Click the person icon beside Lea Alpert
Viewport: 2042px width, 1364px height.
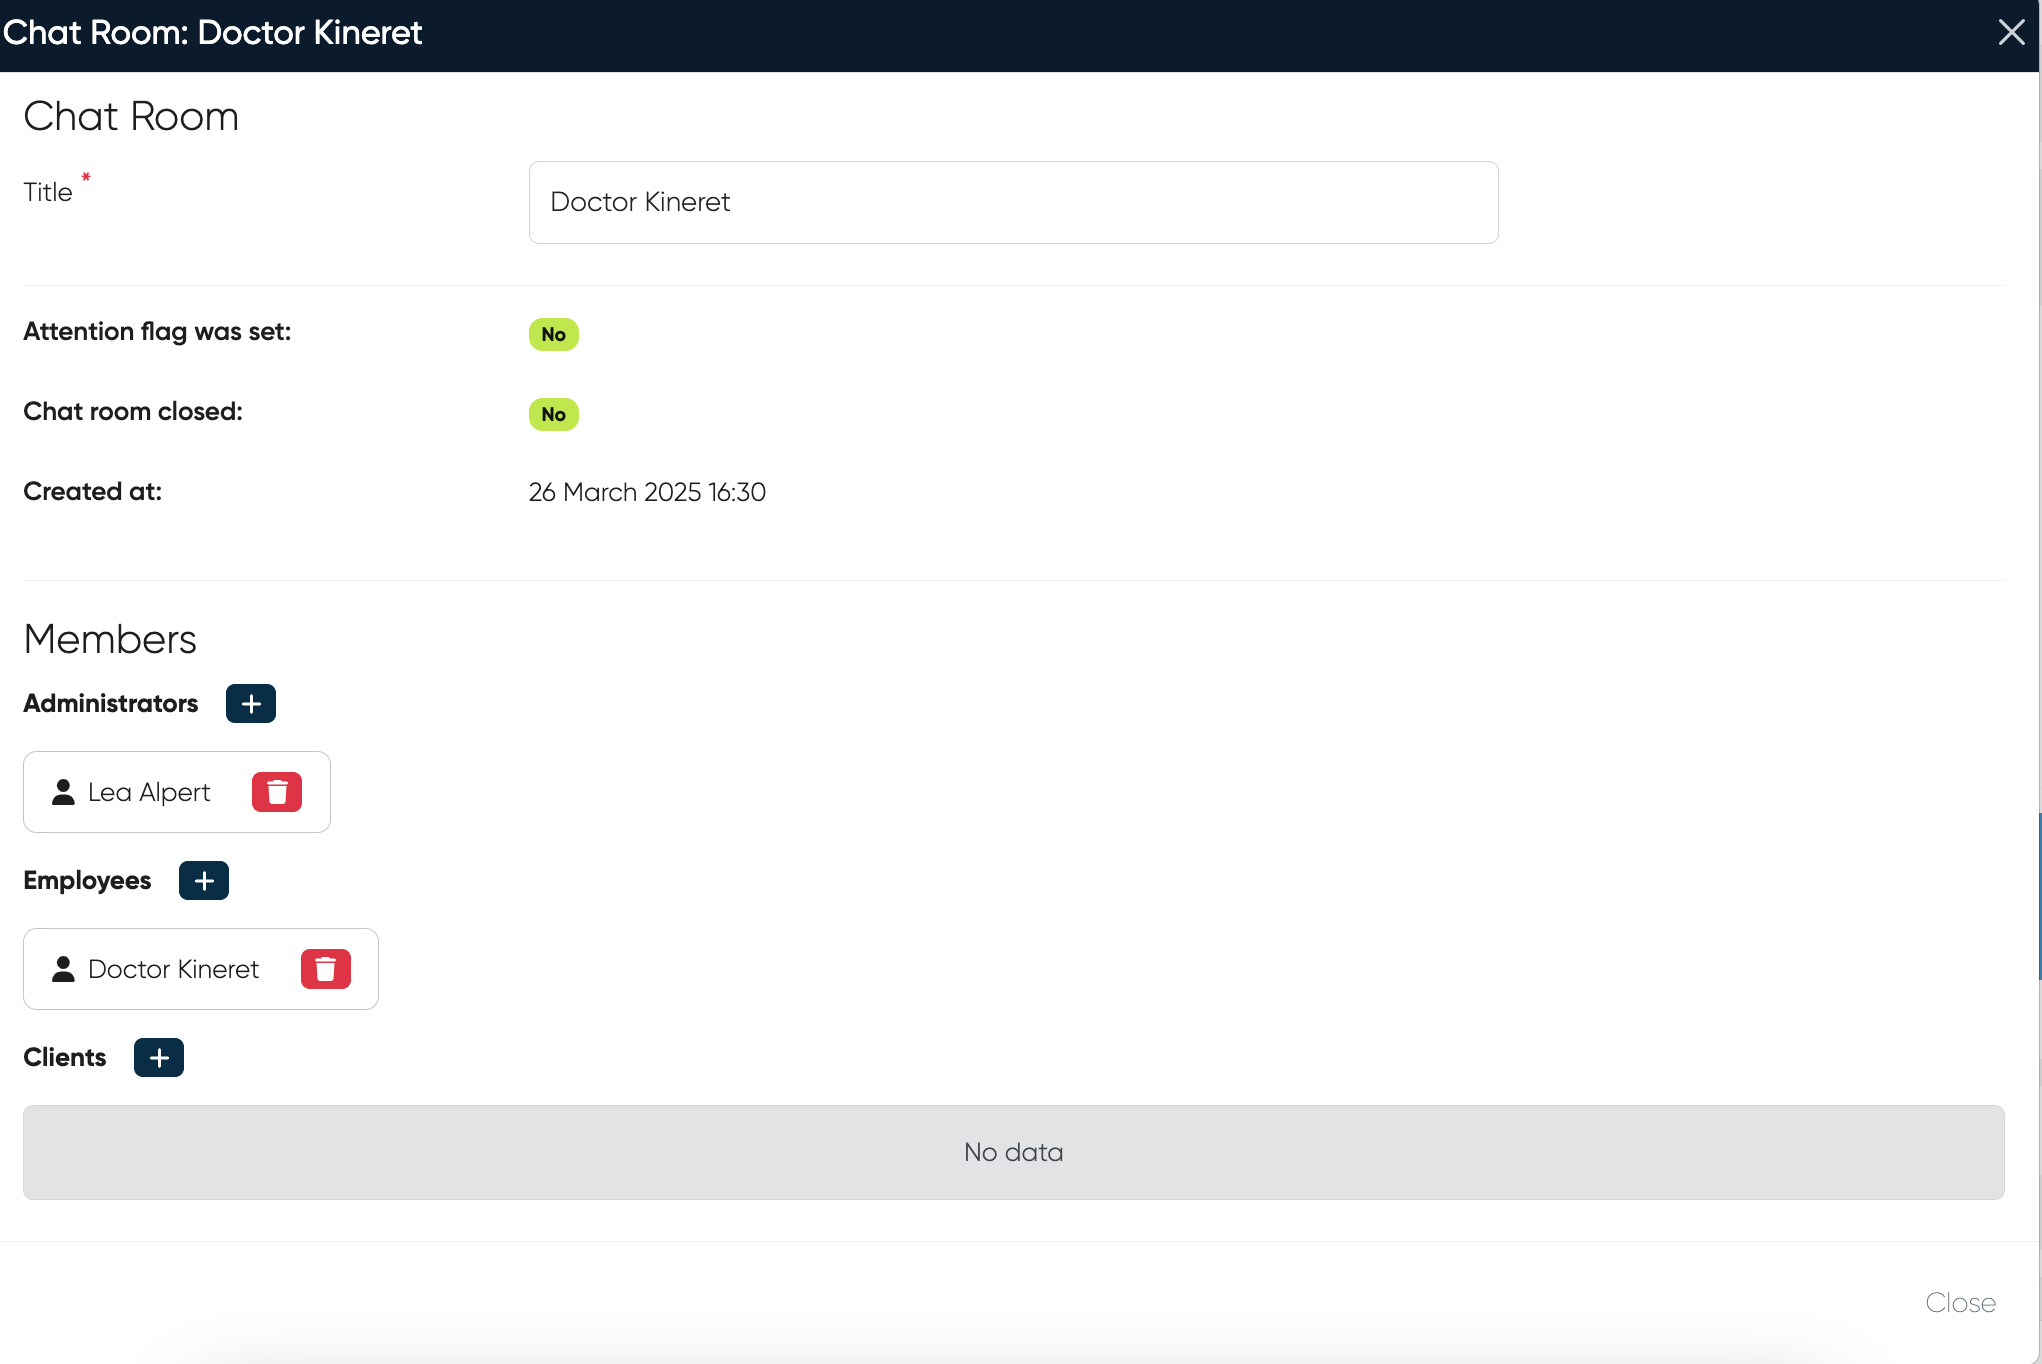coord(63,792)
